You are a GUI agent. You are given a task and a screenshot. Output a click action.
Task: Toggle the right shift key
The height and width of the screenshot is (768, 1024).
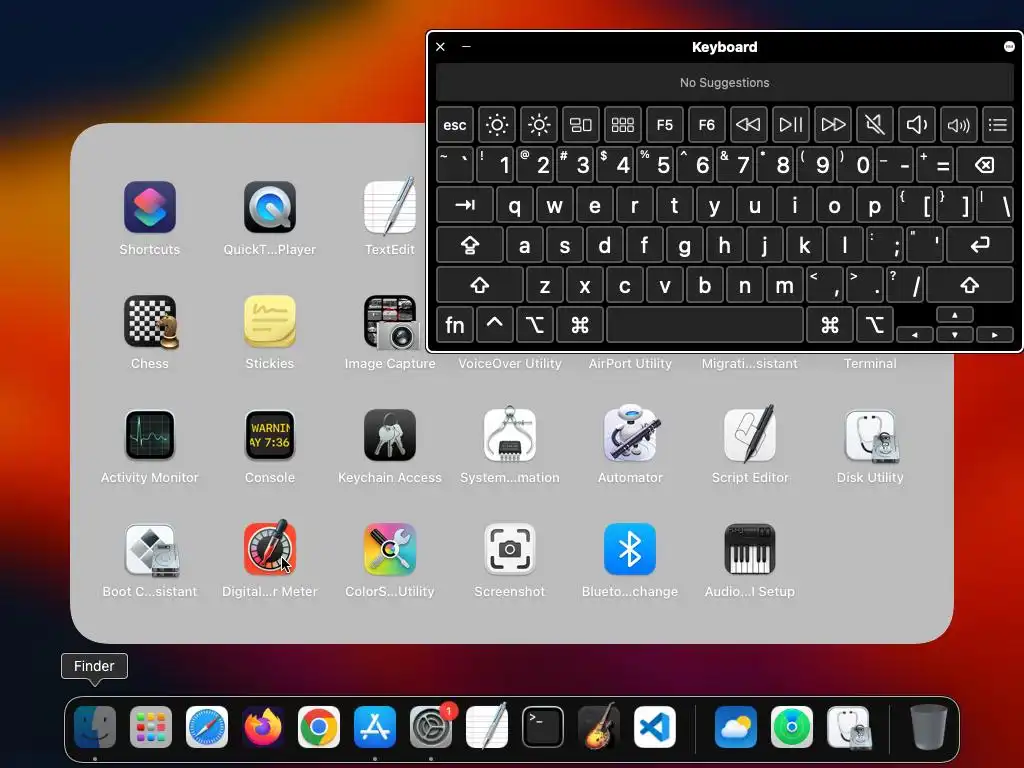click(x=970, y=285)
